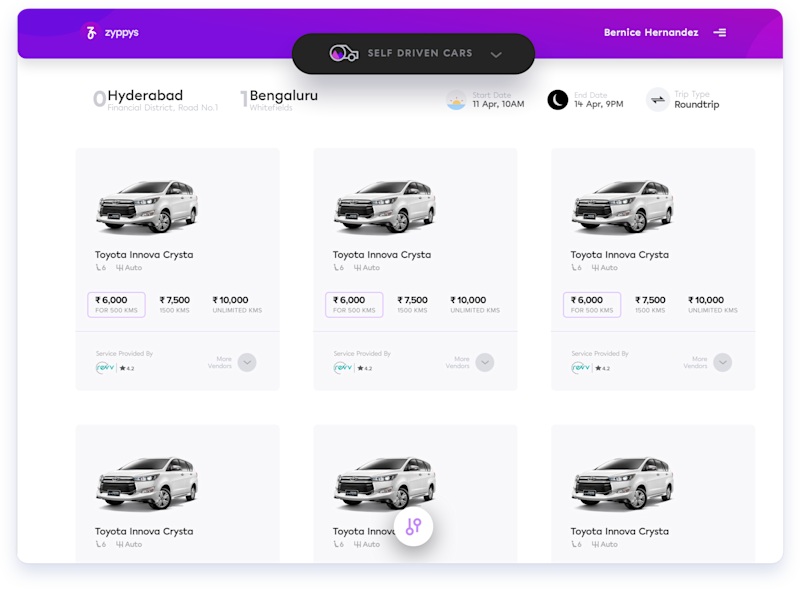Select the ₹6,000 plan on the top-right card
The image size is (800, 589).
click(592, 305)
